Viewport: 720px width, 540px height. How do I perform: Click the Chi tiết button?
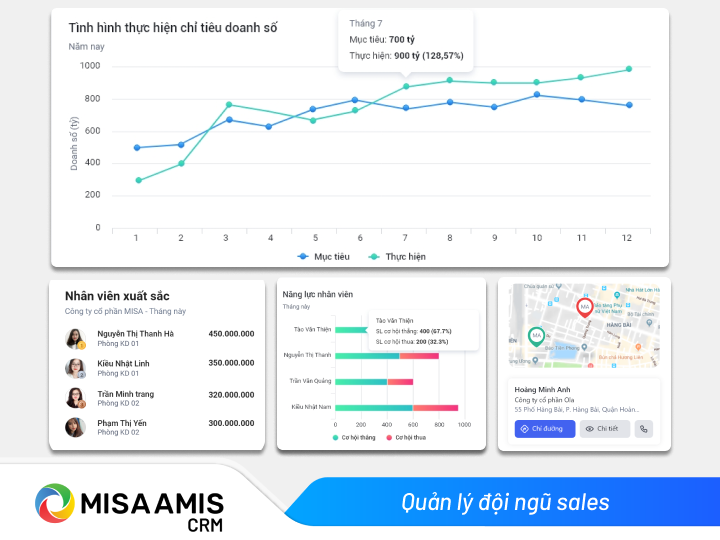pyautogui.click(x=604, y=429)
